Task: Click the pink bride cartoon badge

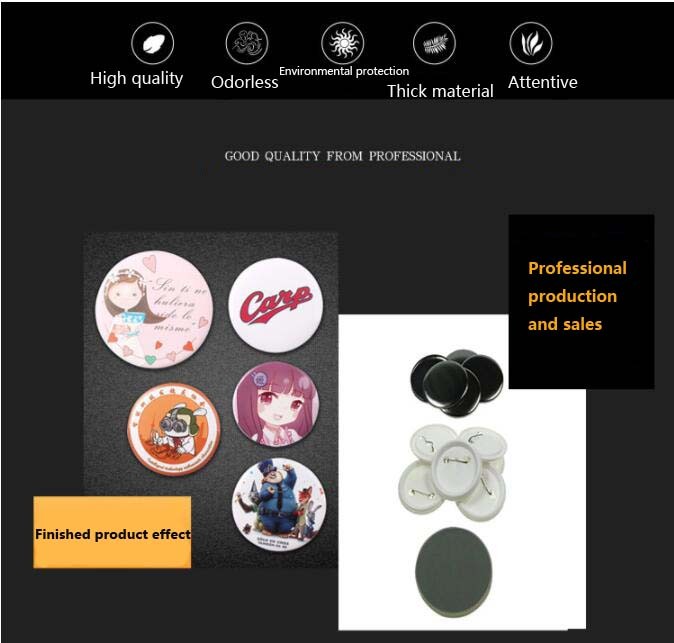Action: (x=154, y=309)
